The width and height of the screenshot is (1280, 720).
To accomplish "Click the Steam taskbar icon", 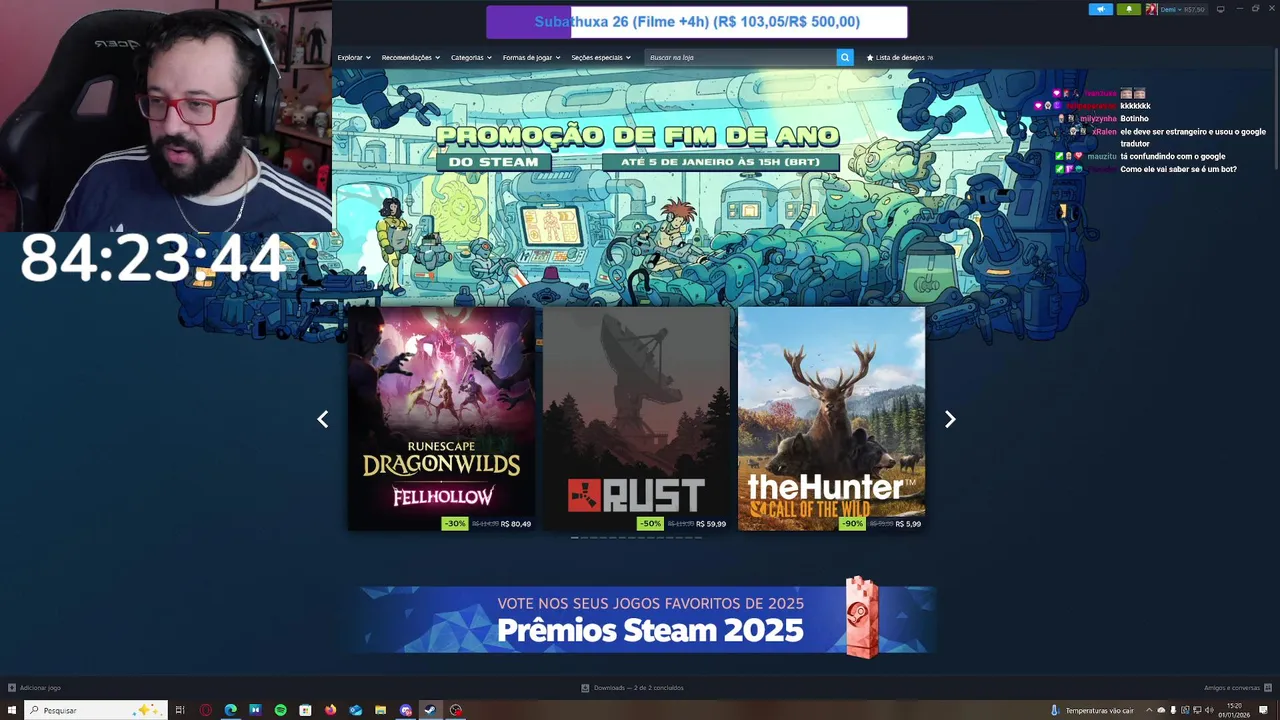I will click(x=430, y=710).
